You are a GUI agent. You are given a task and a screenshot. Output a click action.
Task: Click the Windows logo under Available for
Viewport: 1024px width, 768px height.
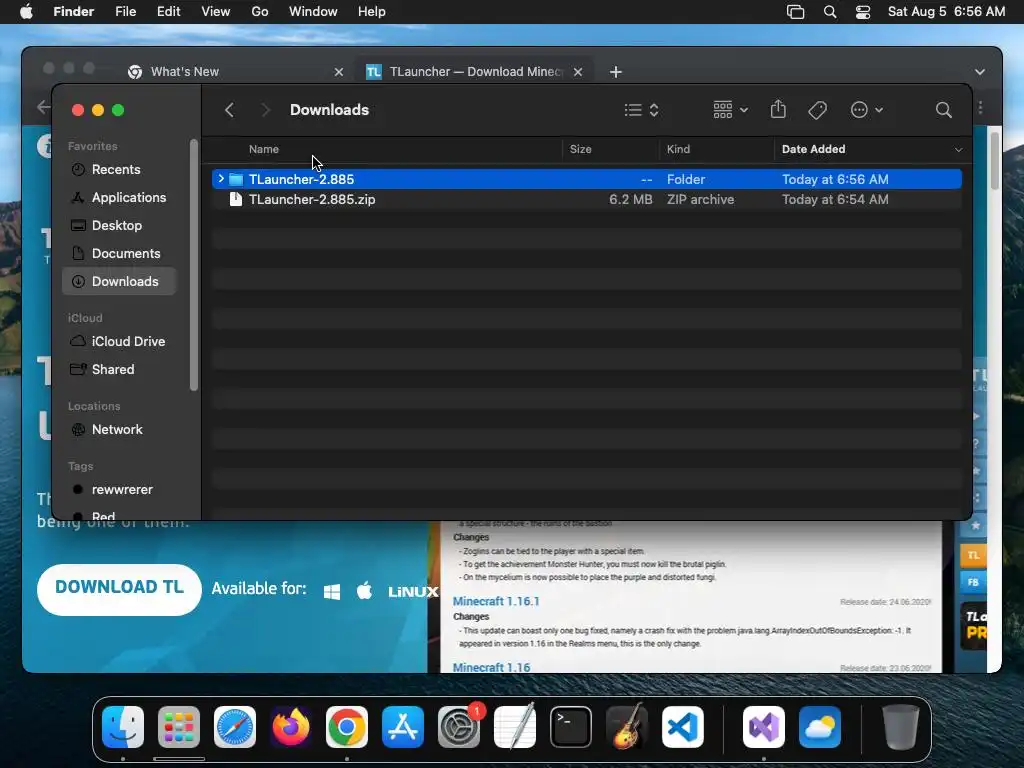coord(332,592)
